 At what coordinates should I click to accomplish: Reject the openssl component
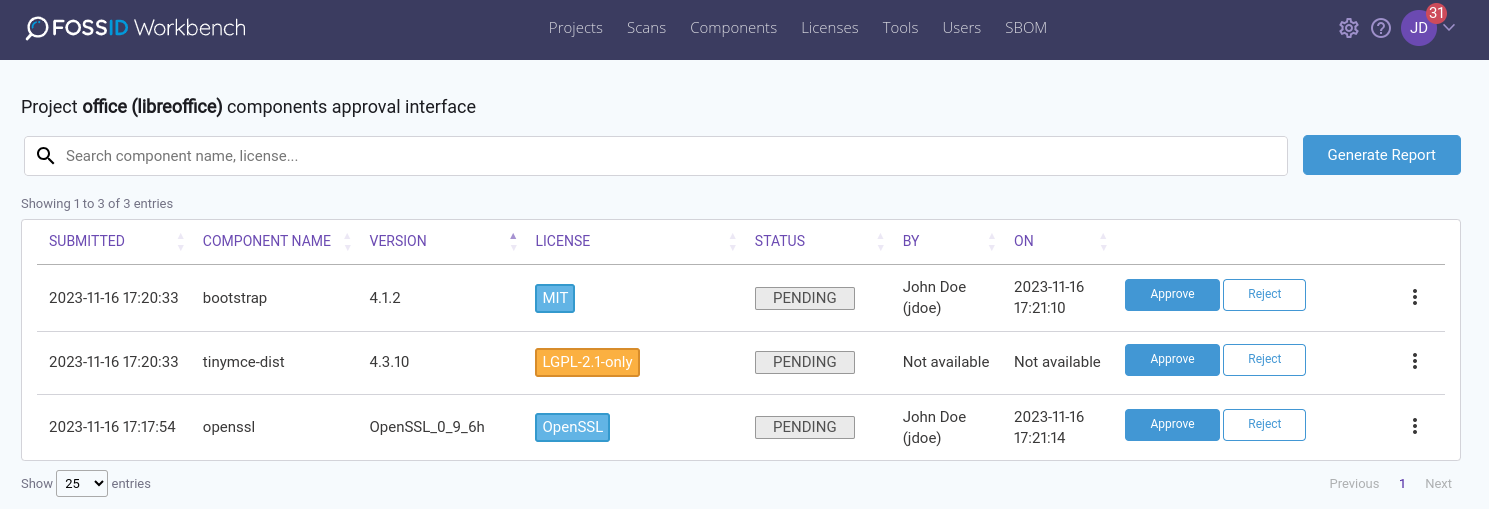tap(1264, 425)
